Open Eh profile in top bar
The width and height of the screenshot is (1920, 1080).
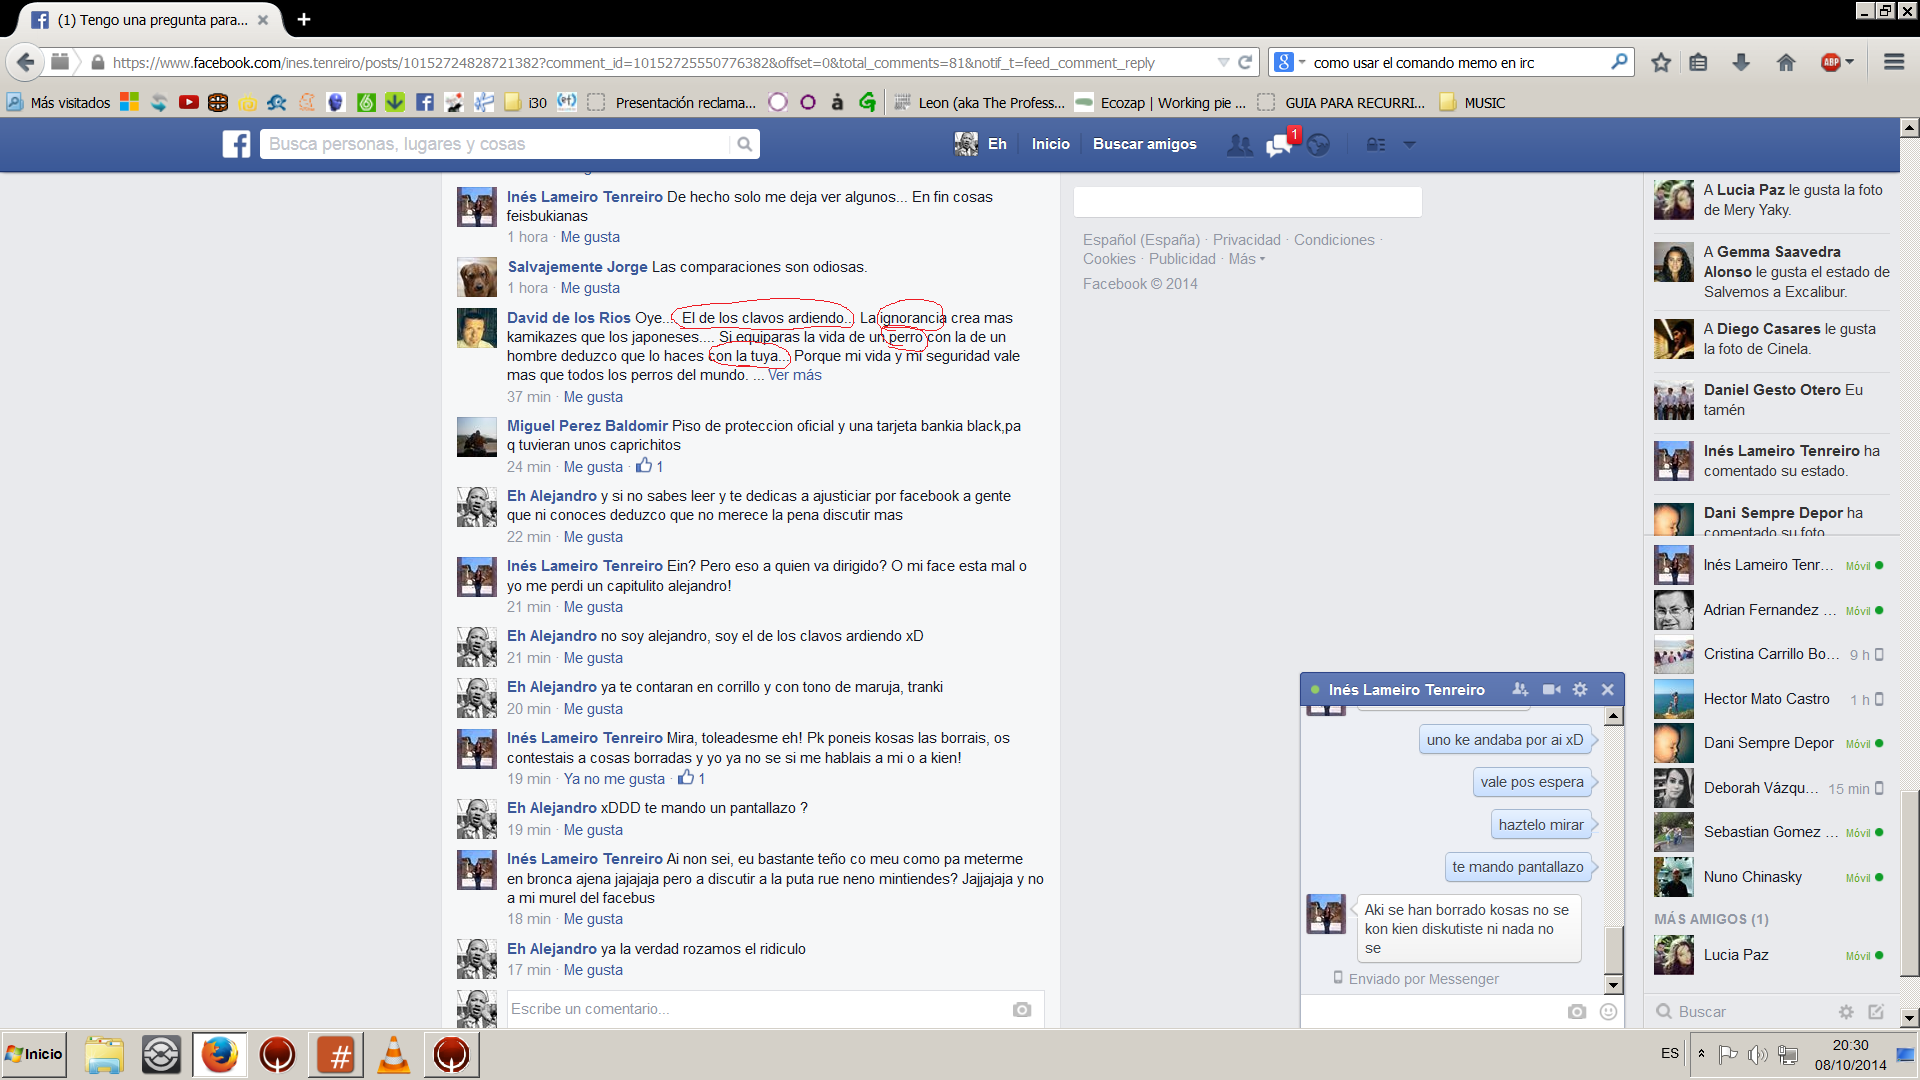[981, 144]
